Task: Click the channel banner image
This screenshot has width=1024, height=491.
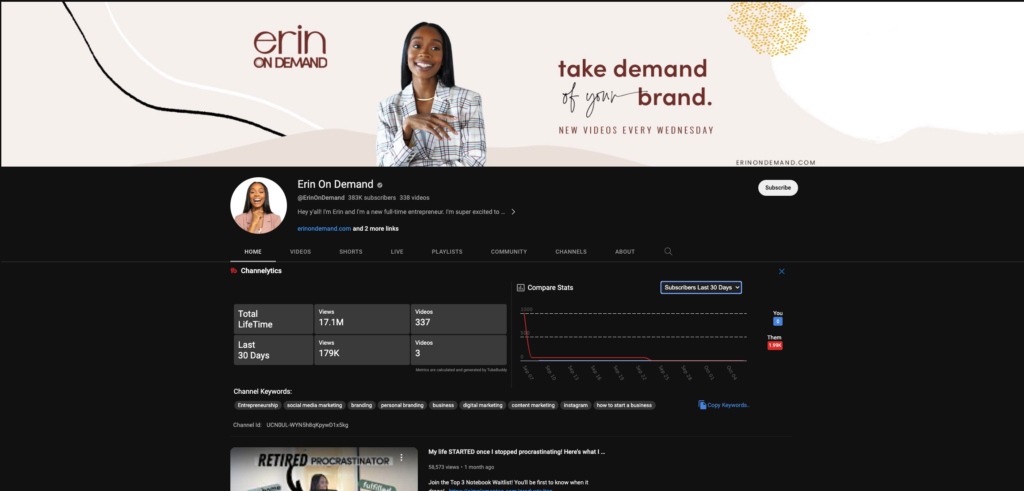Action: [x=512, y=84]
